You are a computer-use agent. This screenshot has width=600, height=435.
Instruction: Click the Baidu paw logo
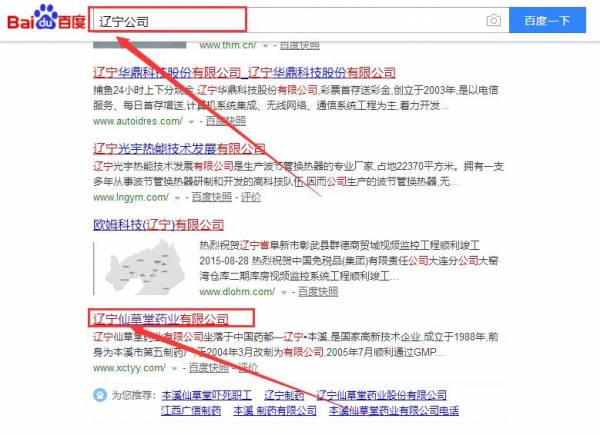[46, 17]
